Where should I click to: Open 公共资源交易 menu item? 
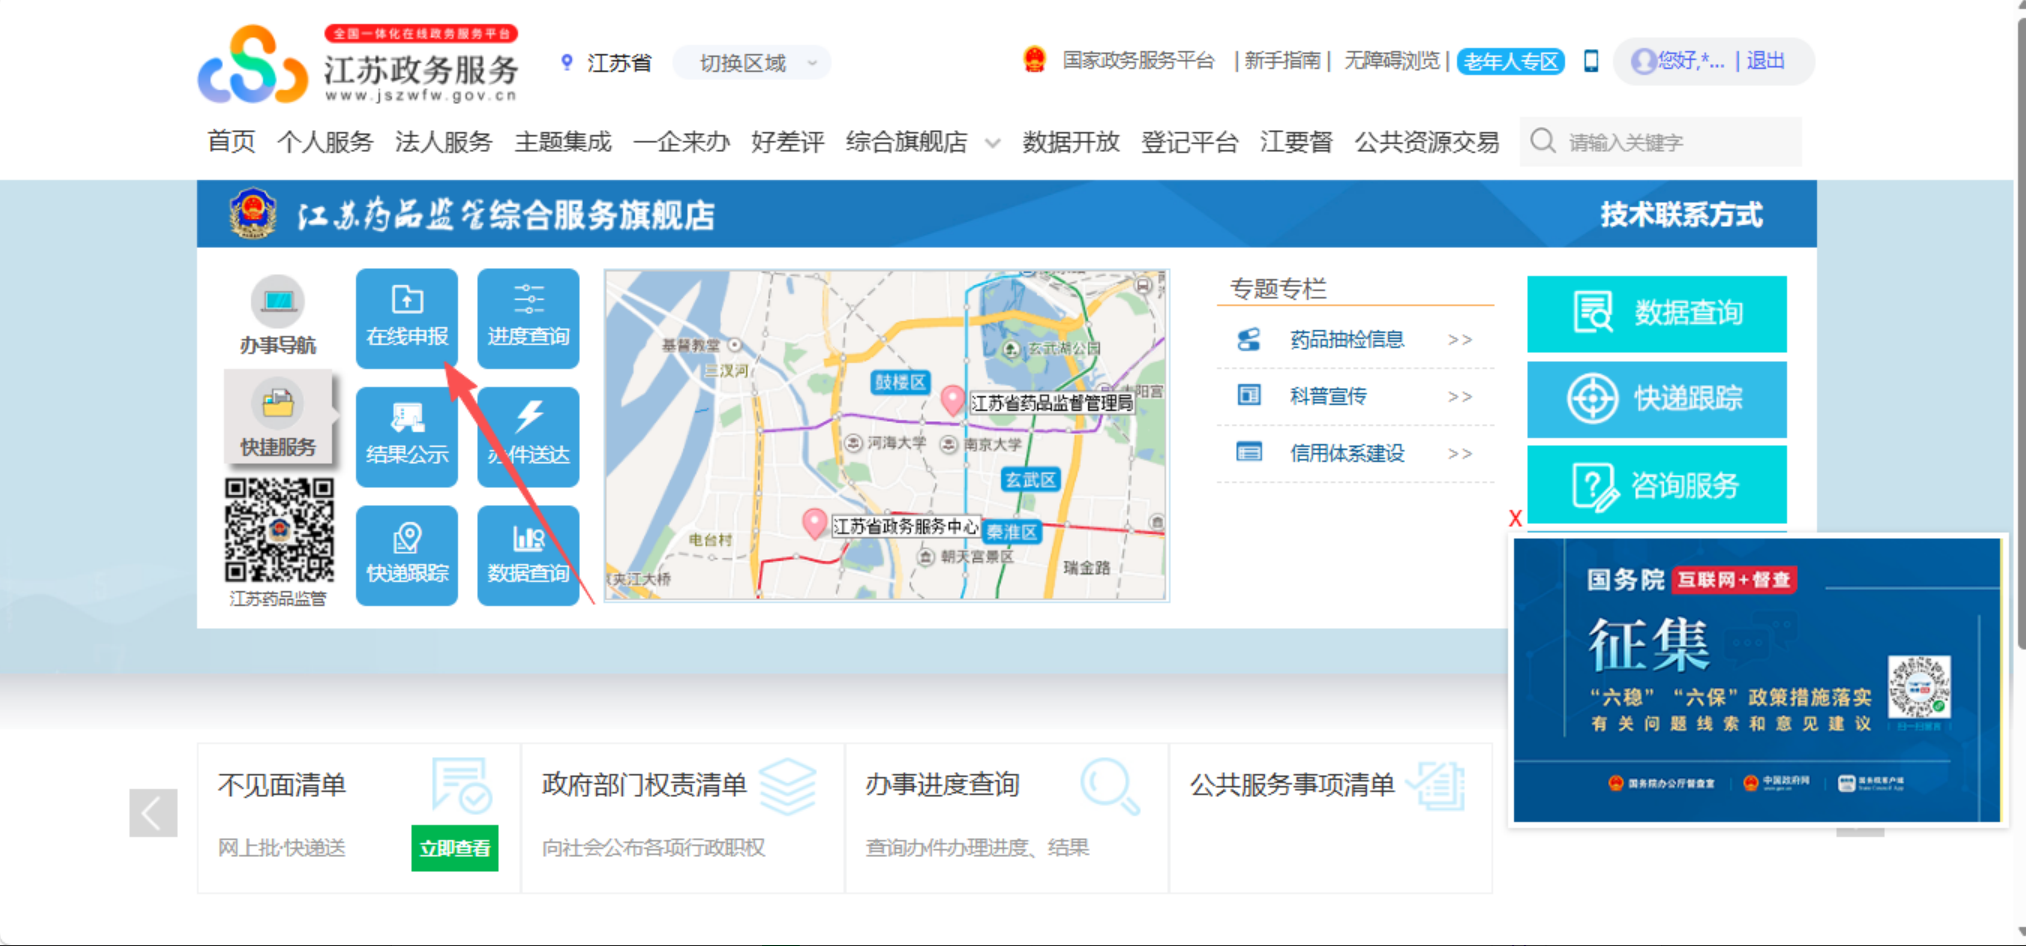tap(1427, 142)
